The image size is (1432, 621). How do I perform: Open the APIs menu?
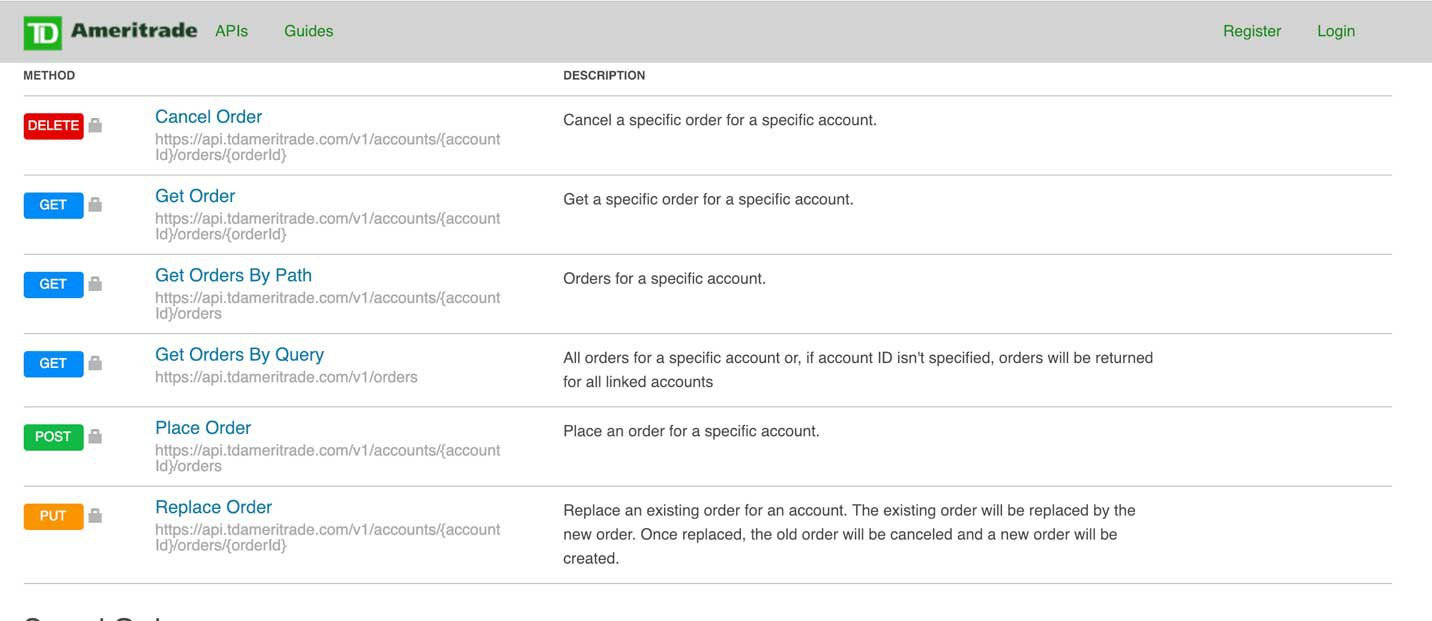tap(231, 31)
